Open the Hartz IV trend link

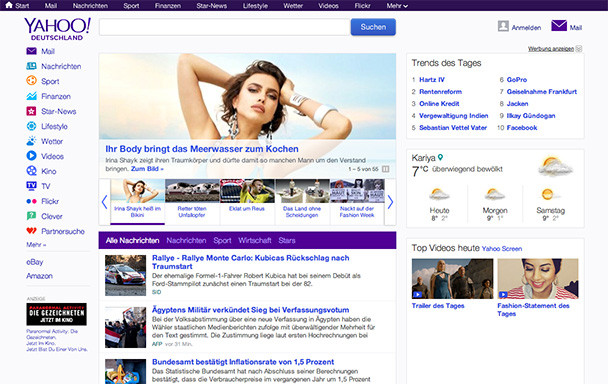(432, 80)
